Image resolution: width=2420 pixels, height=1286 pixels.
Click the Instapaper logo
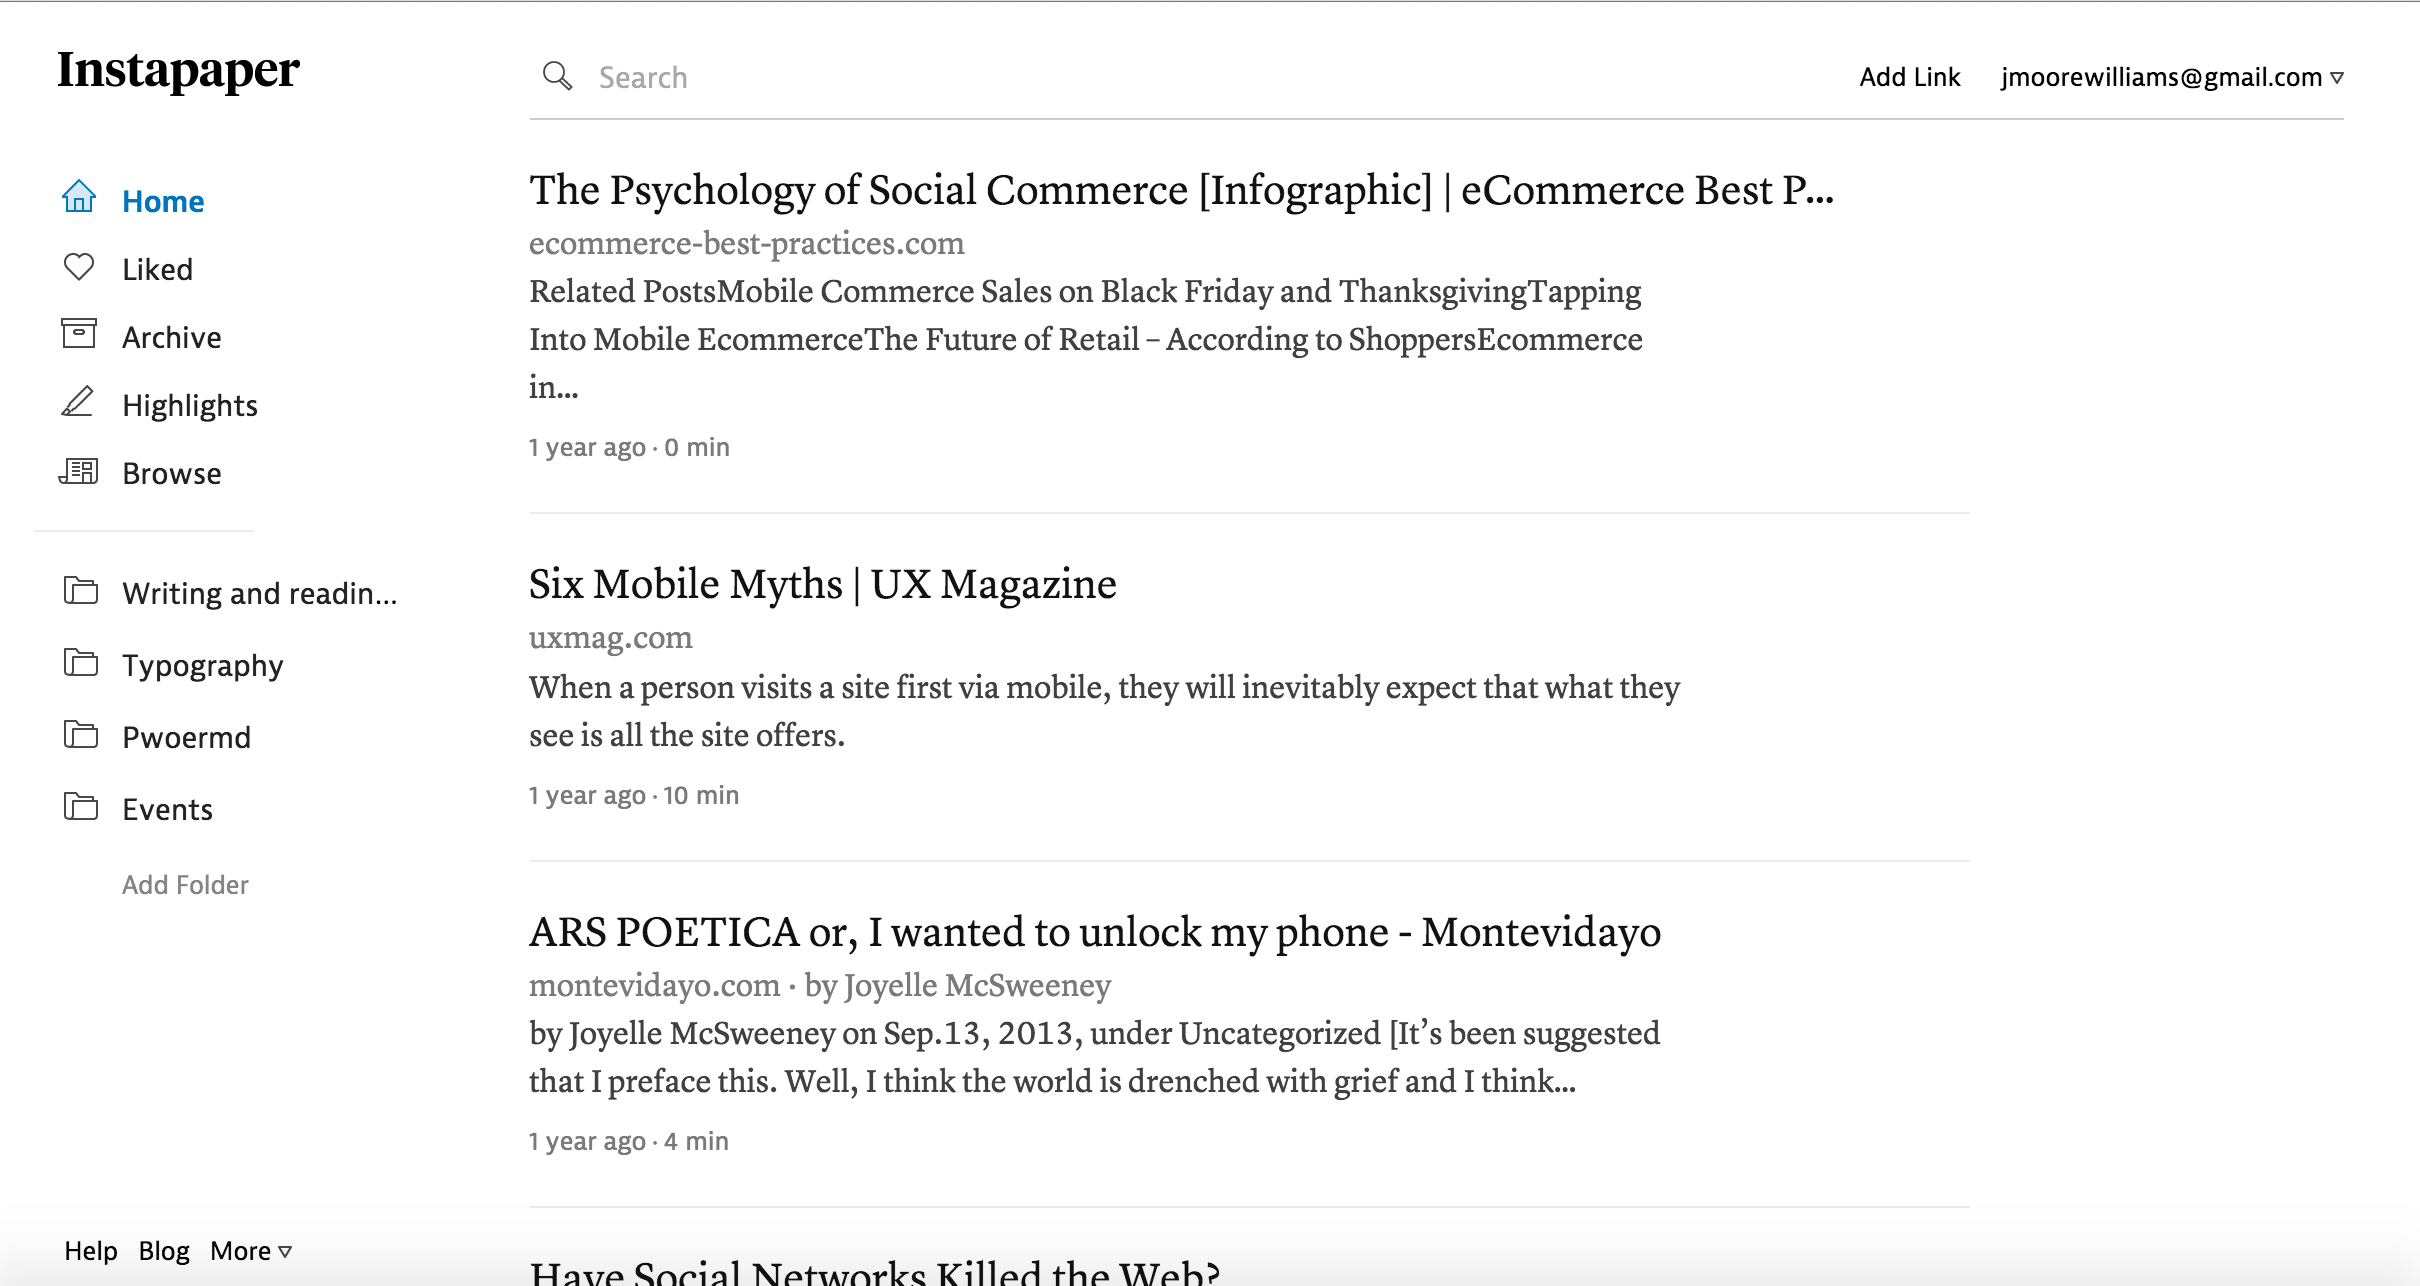[x=178, y=70]
